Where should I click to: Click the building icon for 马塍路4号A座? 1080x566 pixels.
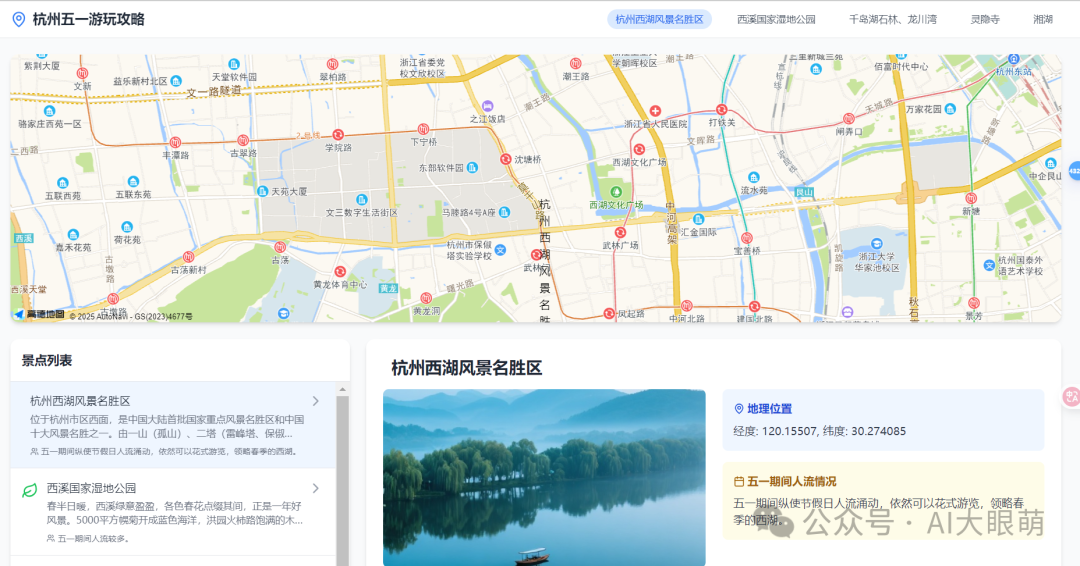pyautogui.click(x=504, y=212)
